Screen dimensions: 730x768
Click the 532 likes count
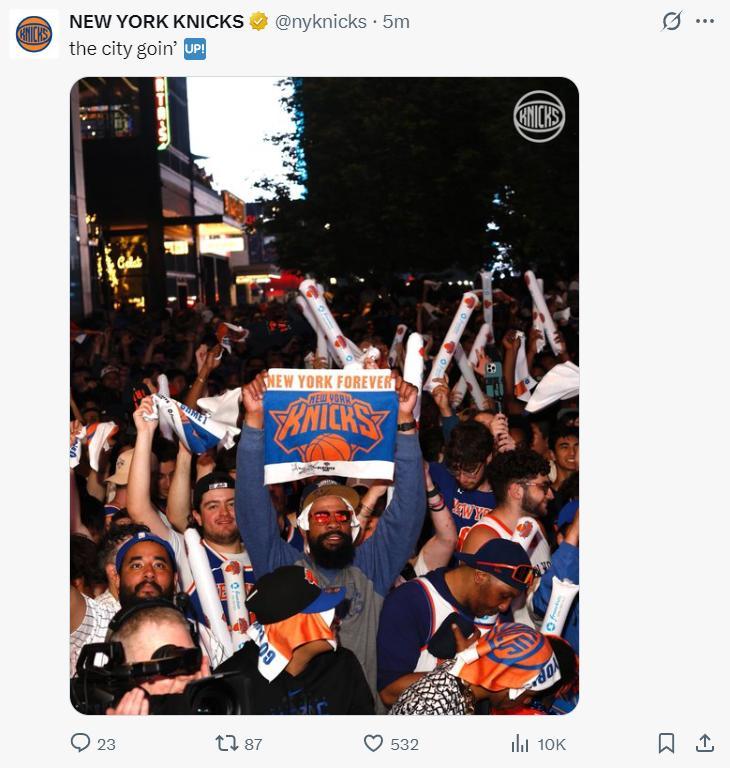404,744
